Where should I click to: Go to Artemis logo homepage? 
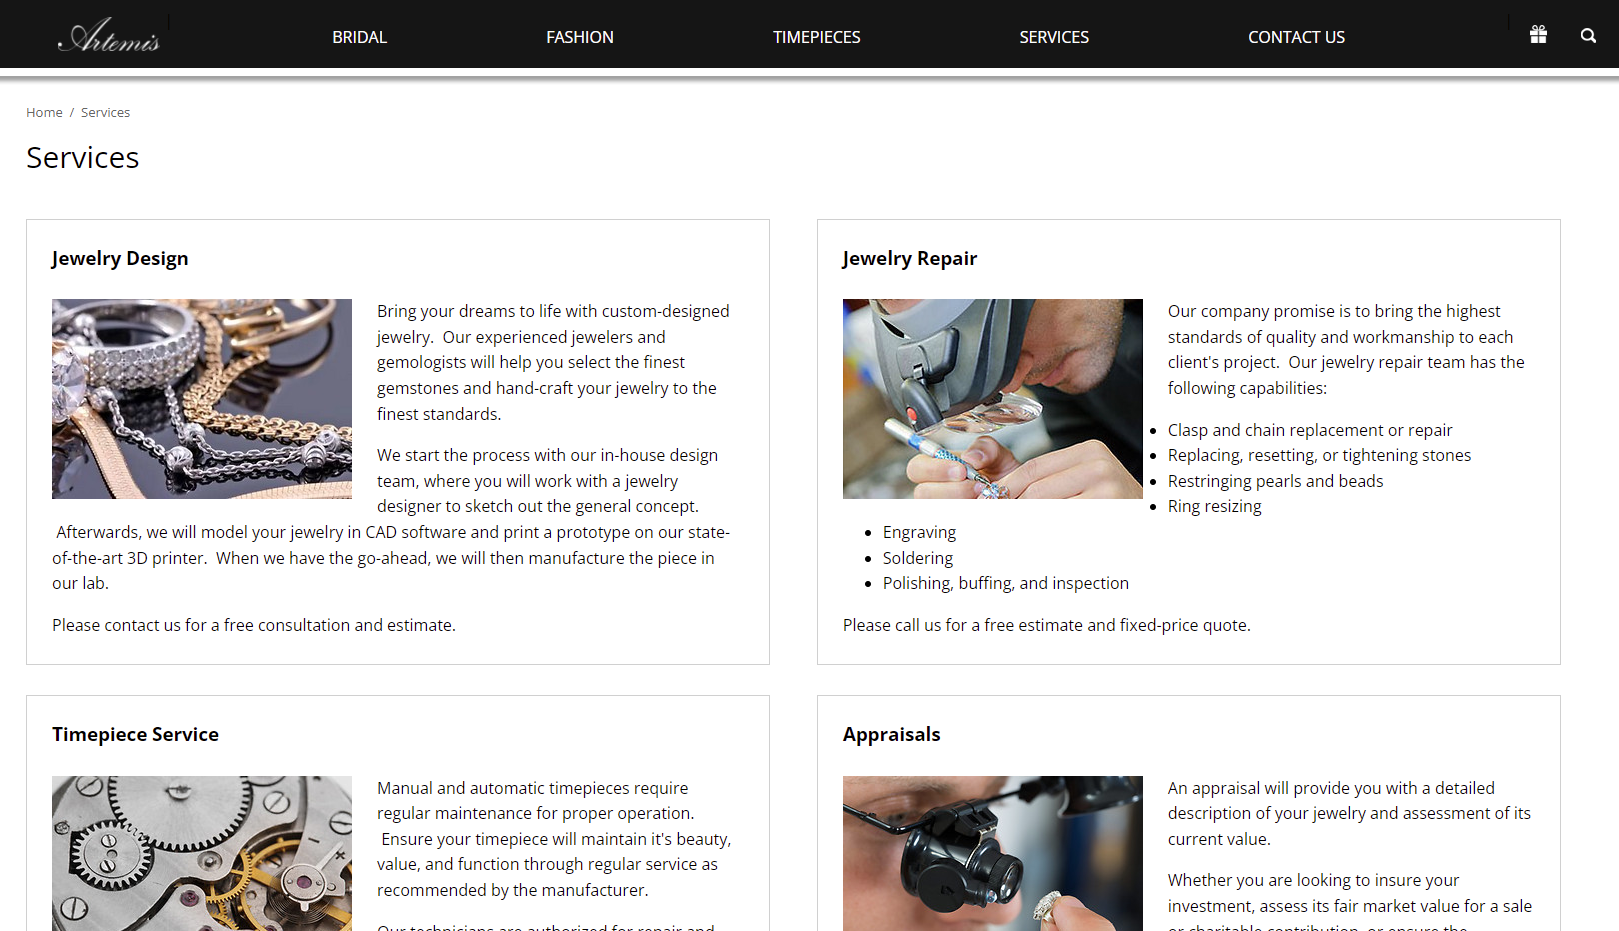tap(109, 35)
